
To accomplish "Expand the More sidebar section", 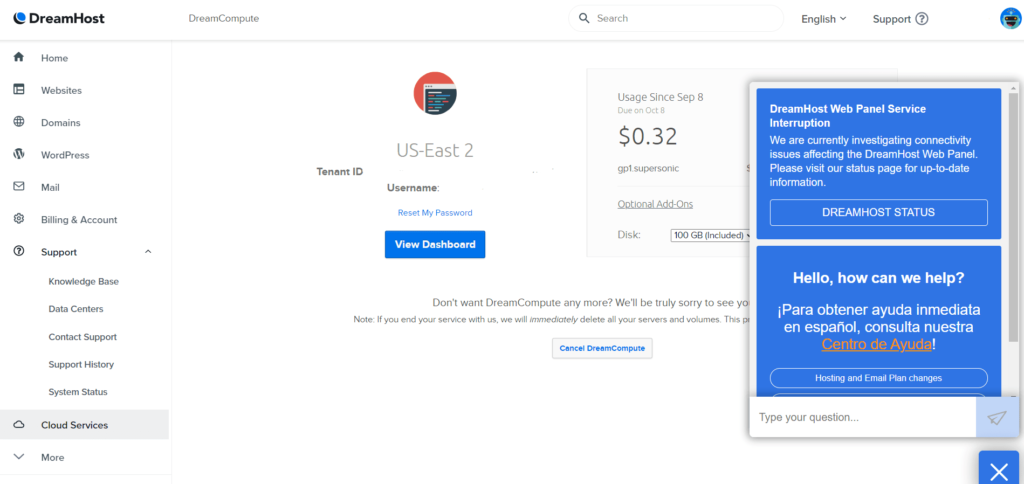I will coord(19,457).
